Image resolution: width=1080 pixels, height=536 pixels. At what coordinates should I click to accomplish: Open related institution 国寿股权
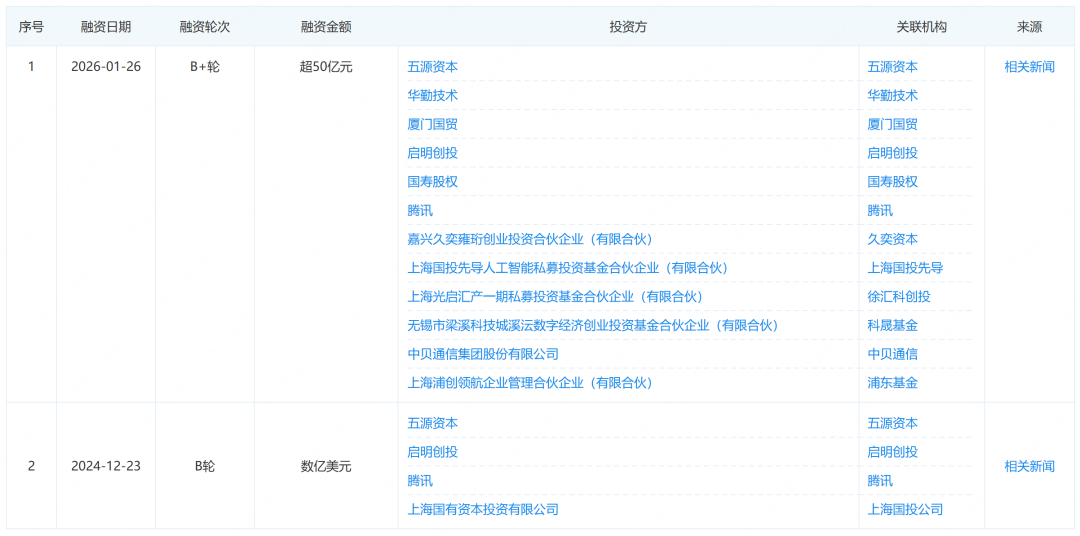pyautogui.click(x=893, y=182)
